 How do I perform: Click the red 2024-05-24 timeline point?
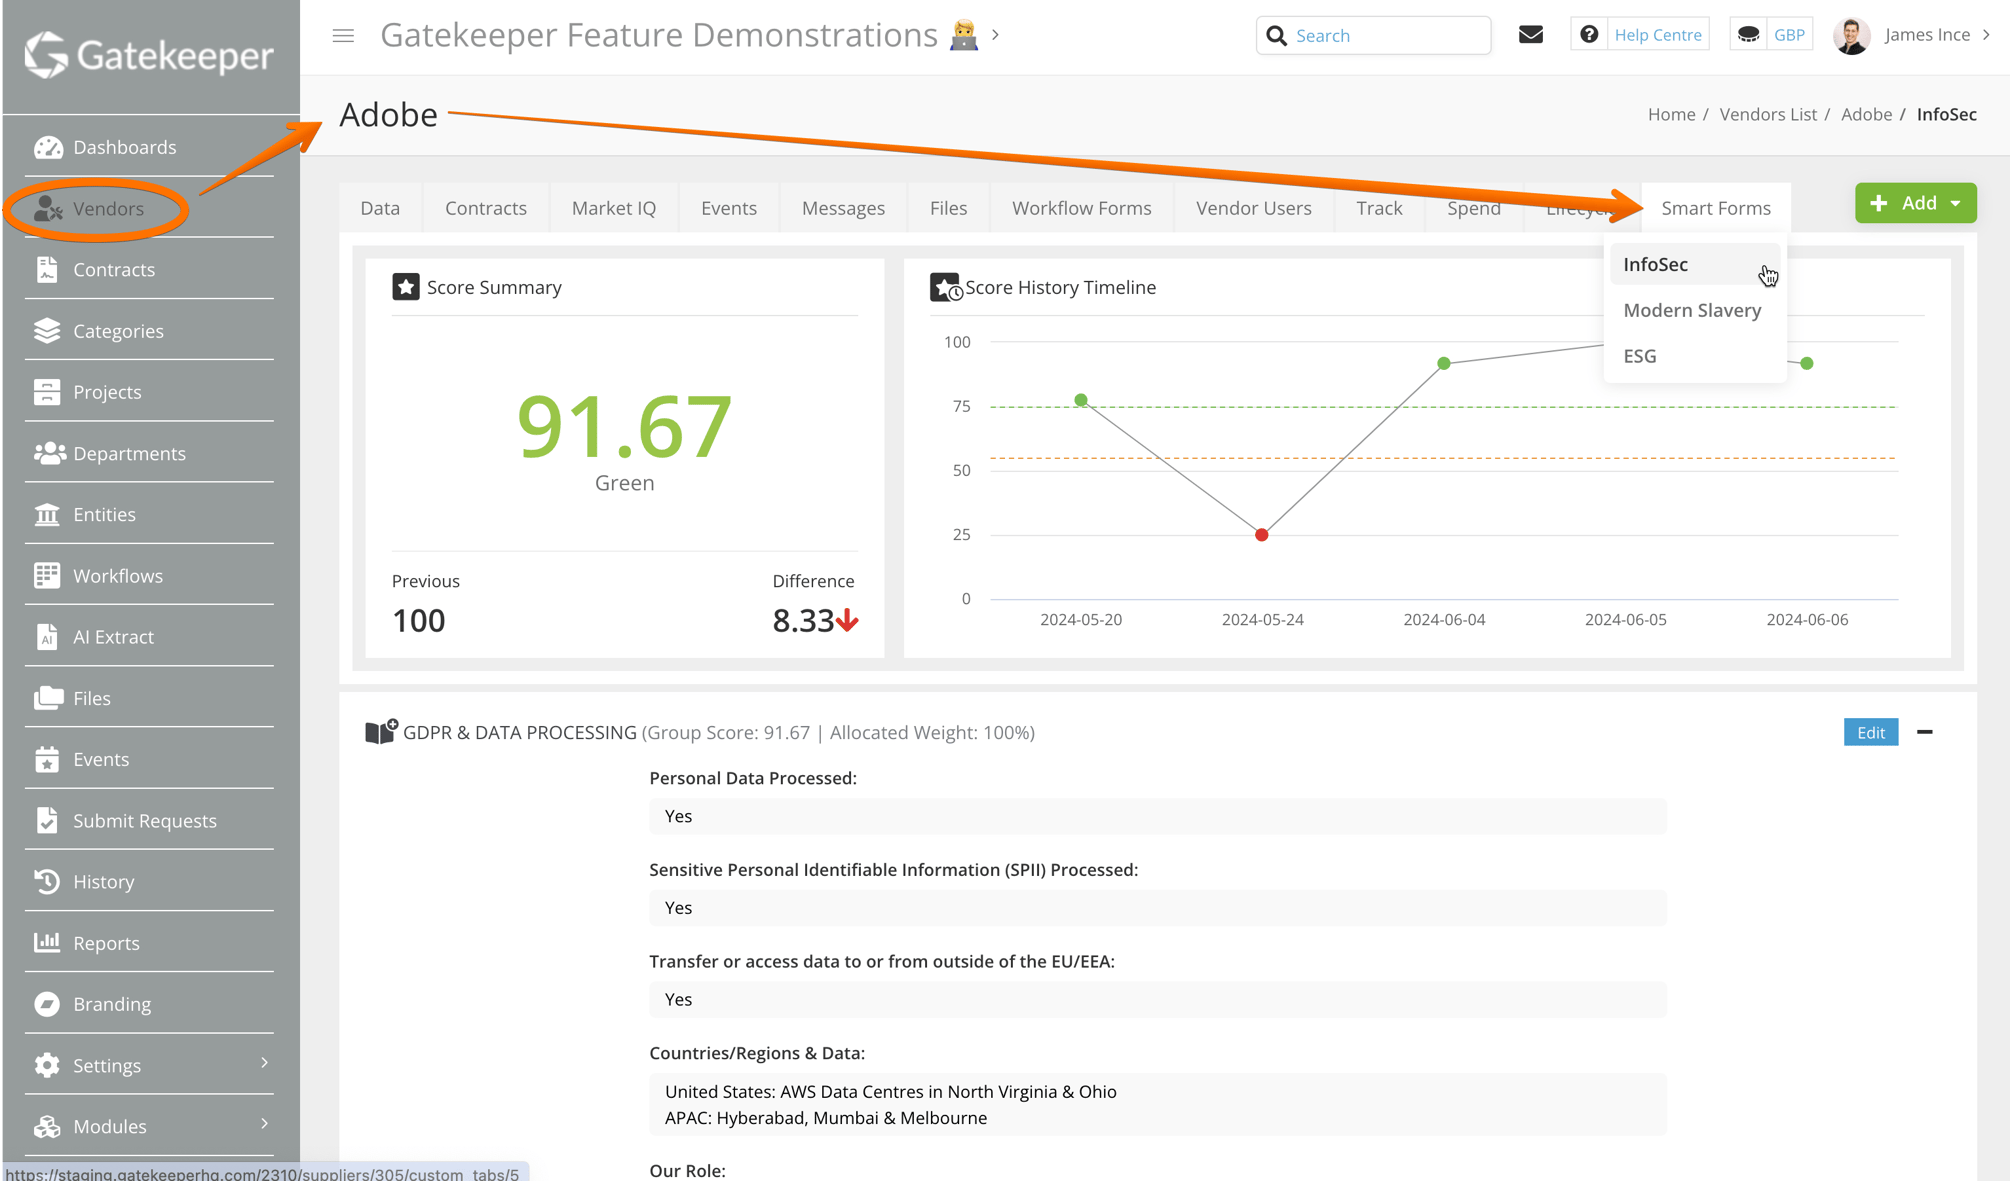[1261, 535]
